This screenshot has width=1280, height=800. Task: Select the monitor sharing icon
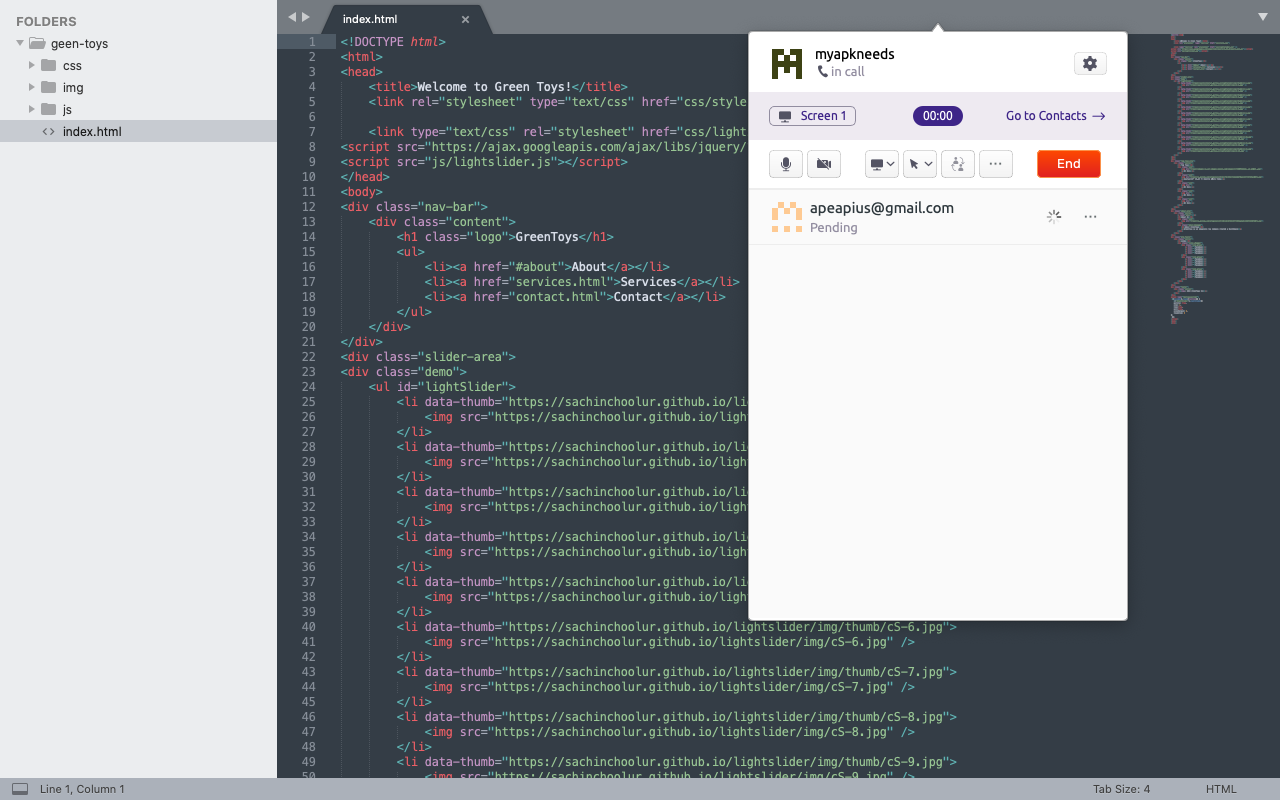pyautogui.click(x=877, y=163)
